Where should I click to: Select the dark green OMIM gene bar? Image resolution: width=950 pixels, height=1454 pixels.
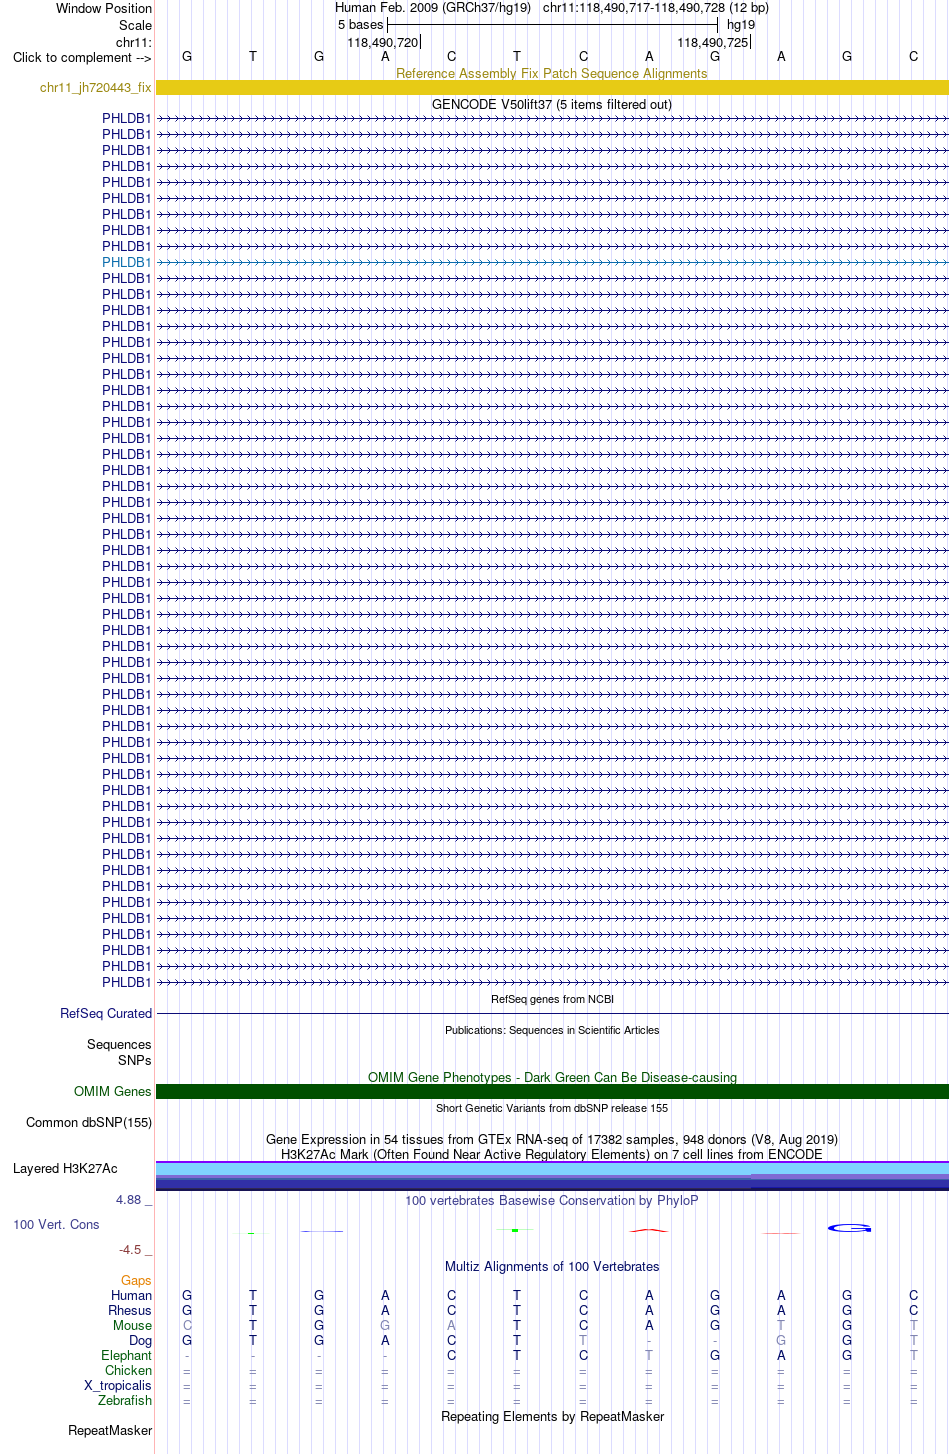(552, 1091)
